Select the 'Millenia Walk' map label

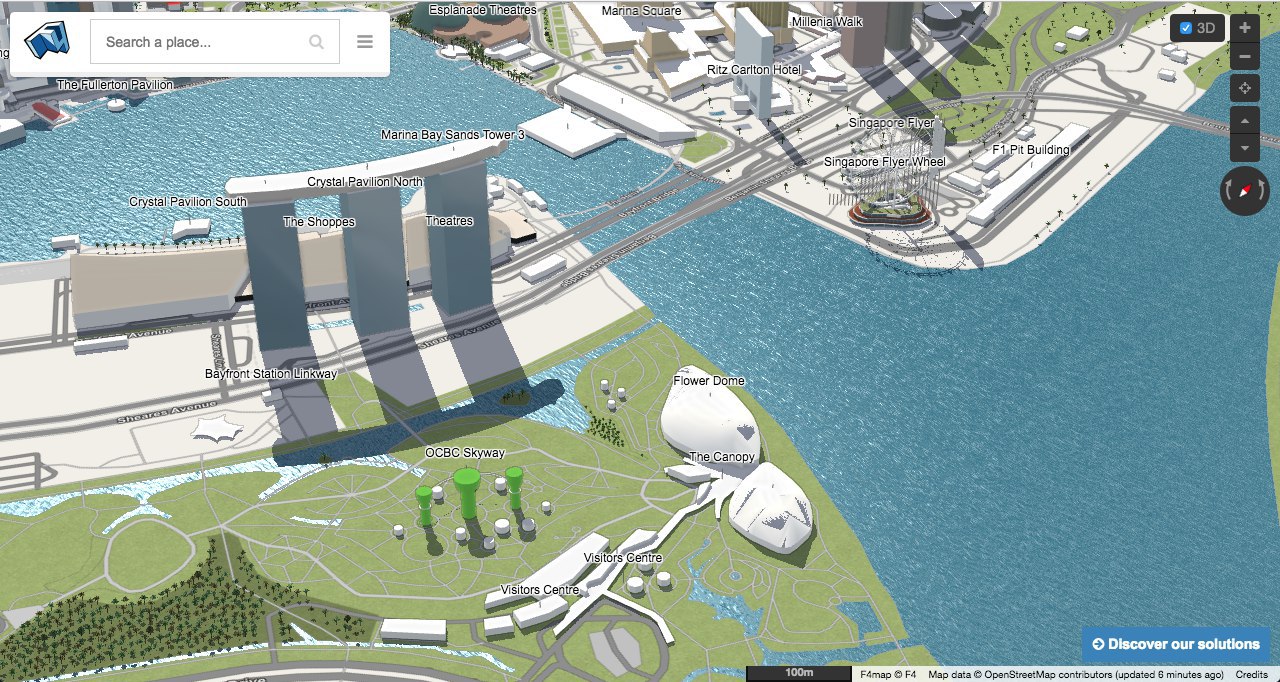click(826, 21)
